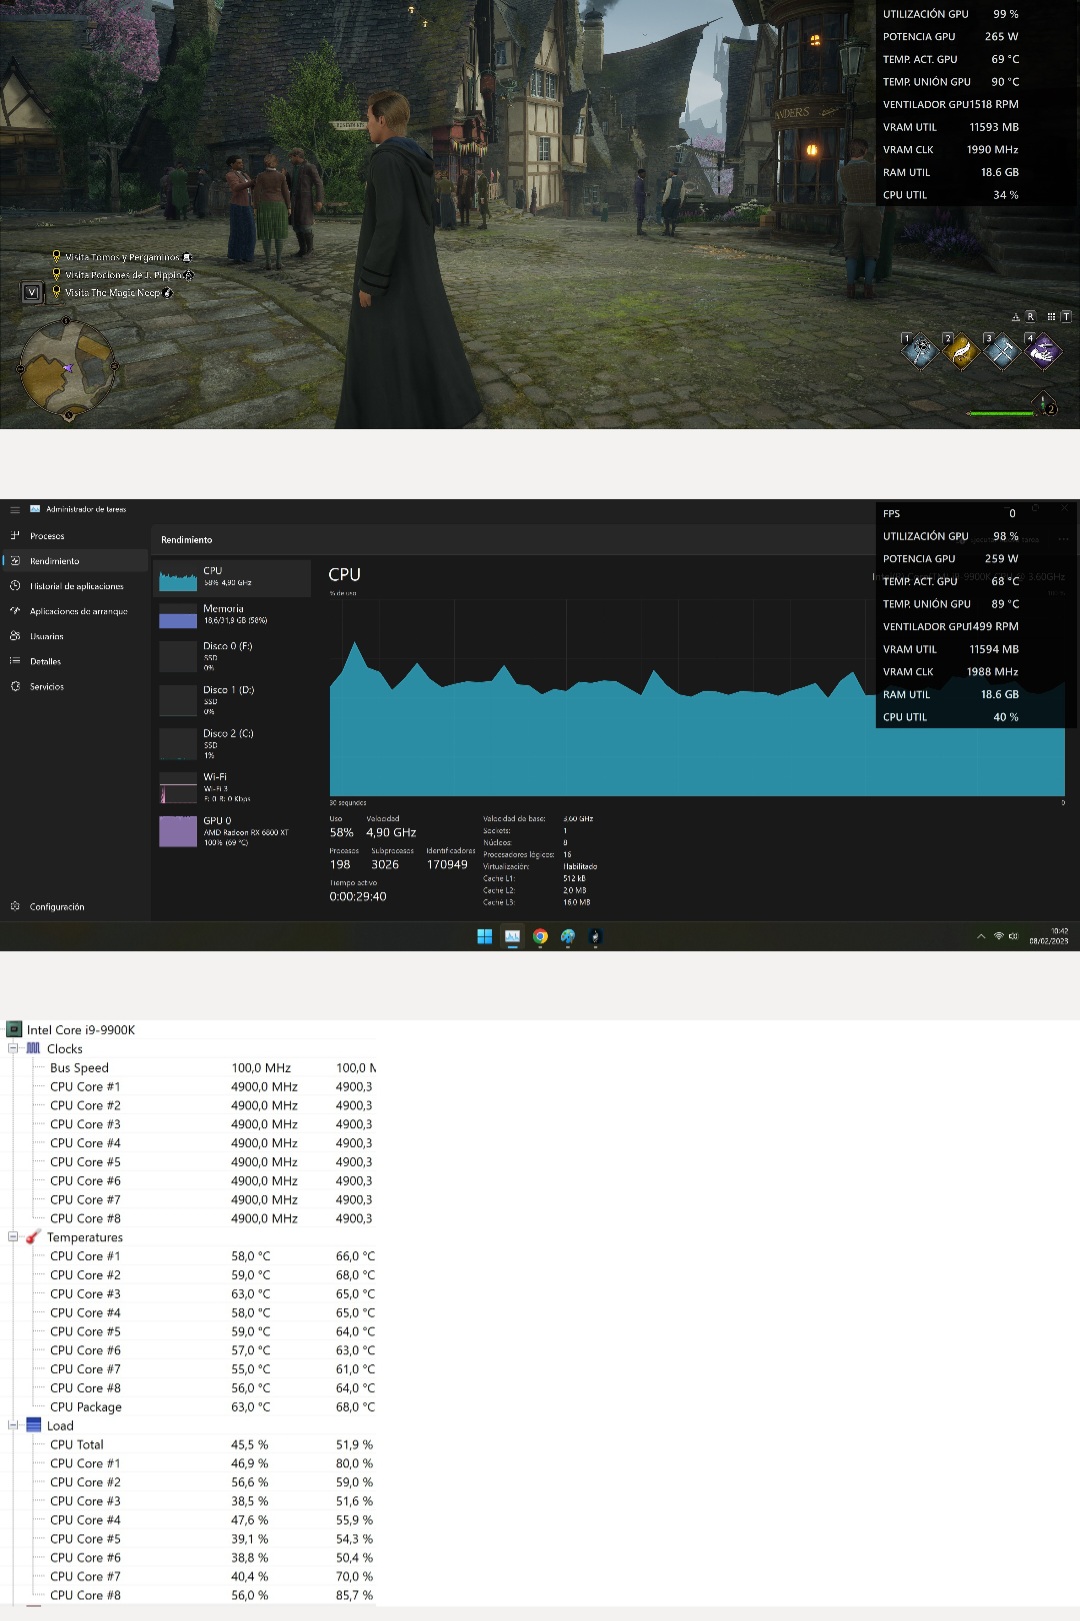
Task: Click the Windows Start button on taskbar
Action: [x=485, y=937]
